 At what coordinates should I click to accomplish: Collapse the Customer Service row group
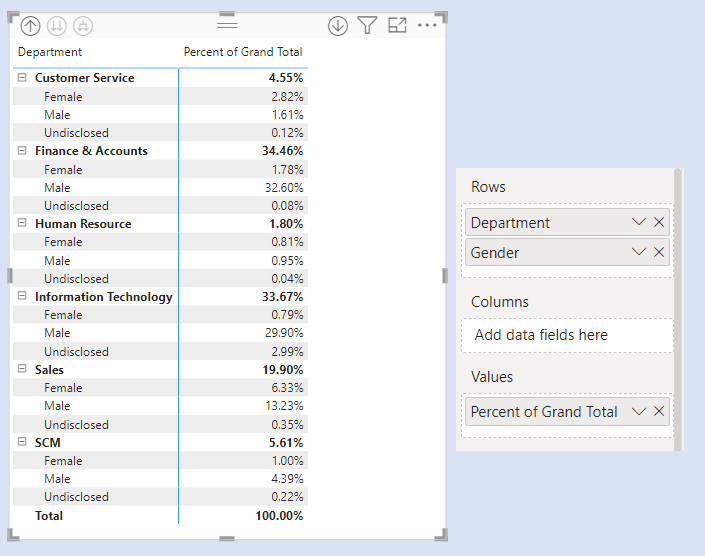pyautogui.click(x=22, y=78)
